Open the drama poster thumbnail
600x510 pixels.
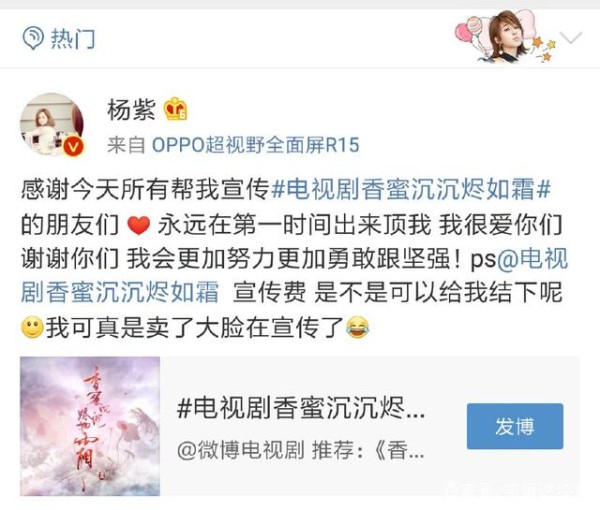point(90,426)
